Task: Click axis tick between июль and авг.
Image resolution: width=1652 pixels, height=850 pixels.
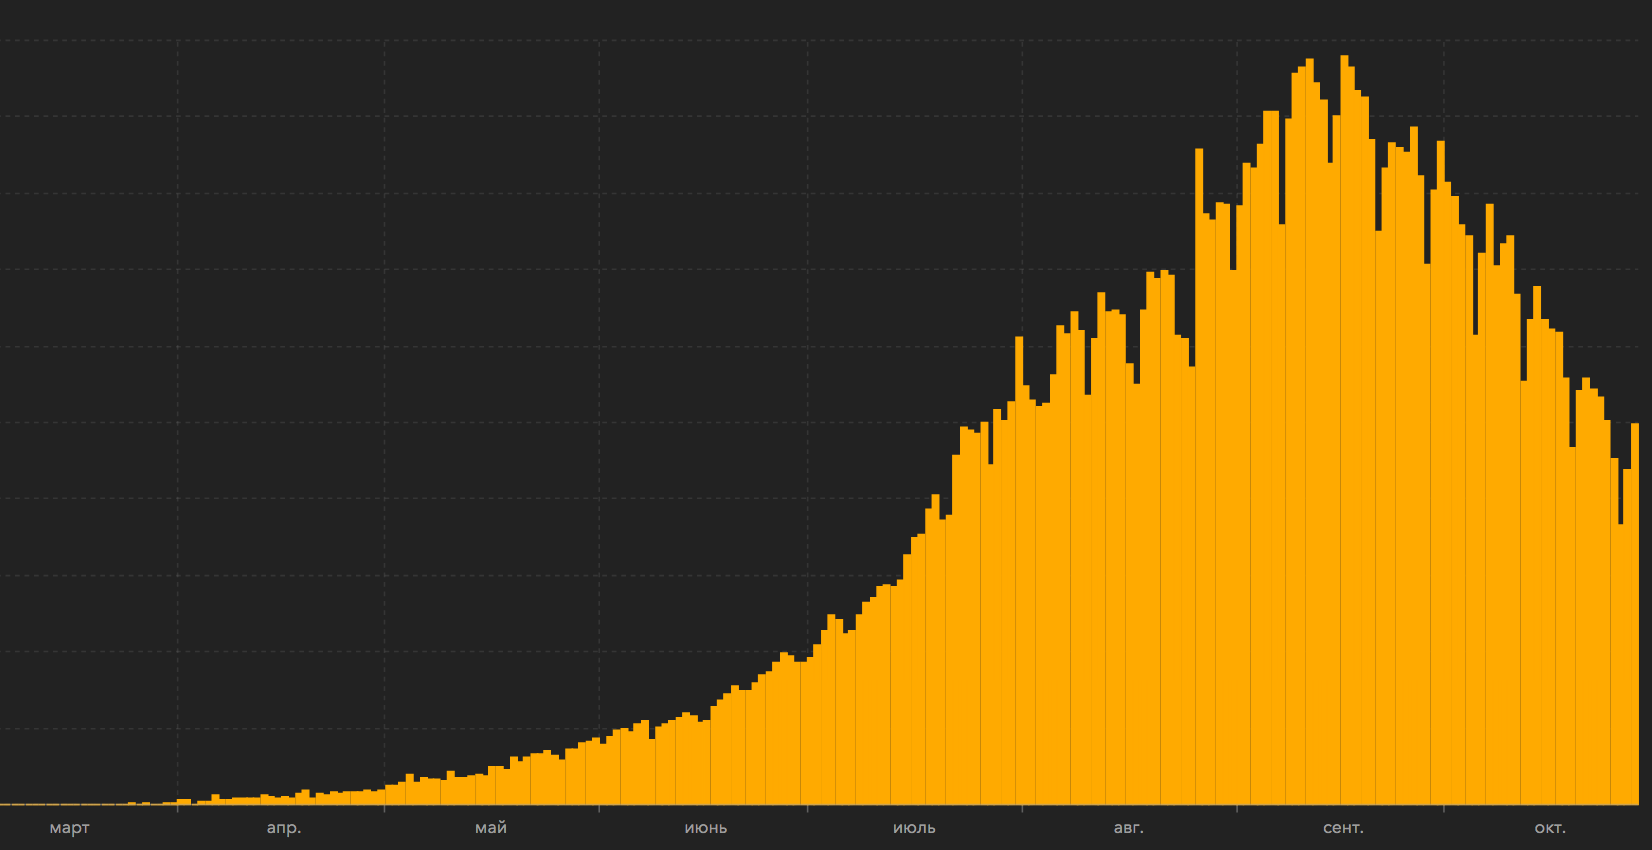Action: coord(1022,806)
